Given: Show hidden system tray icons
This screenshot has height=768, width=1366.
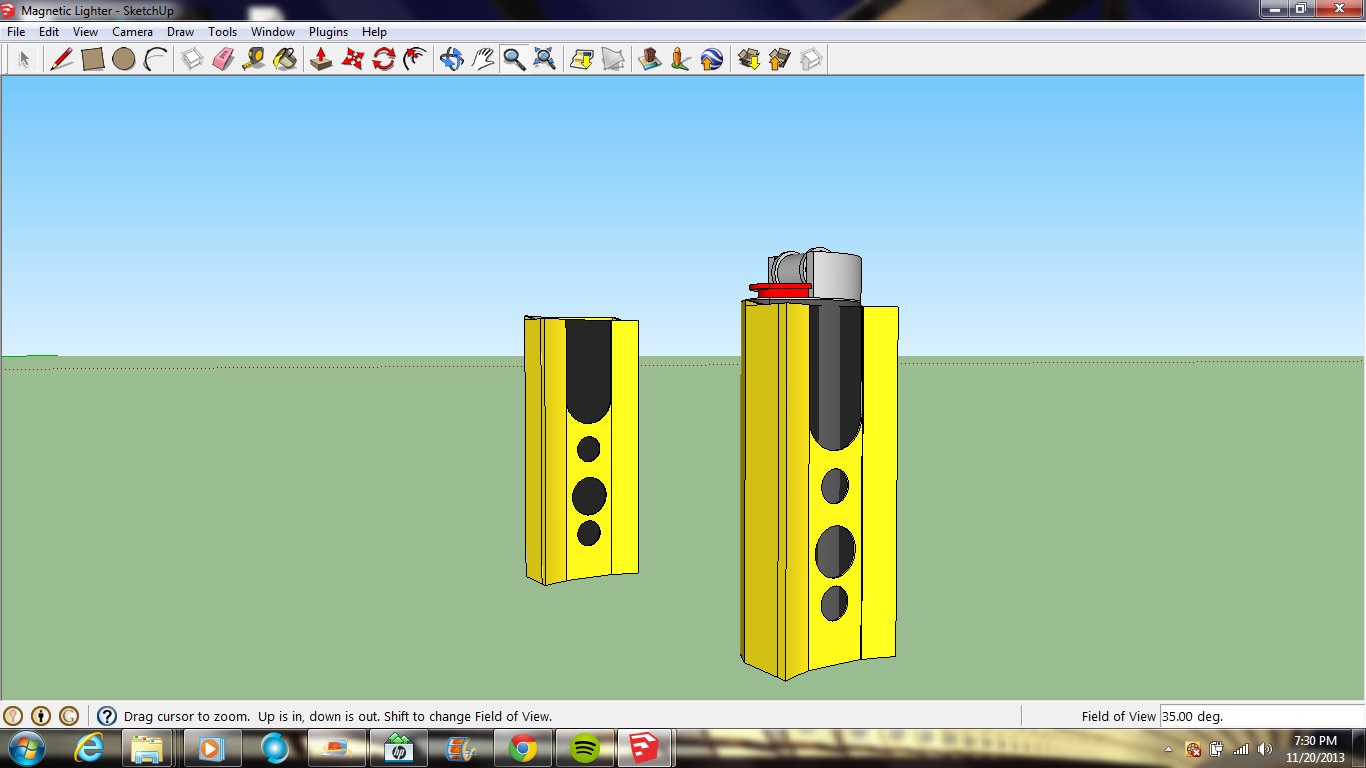Looking at the screenshot, I should pos(1169,749).
